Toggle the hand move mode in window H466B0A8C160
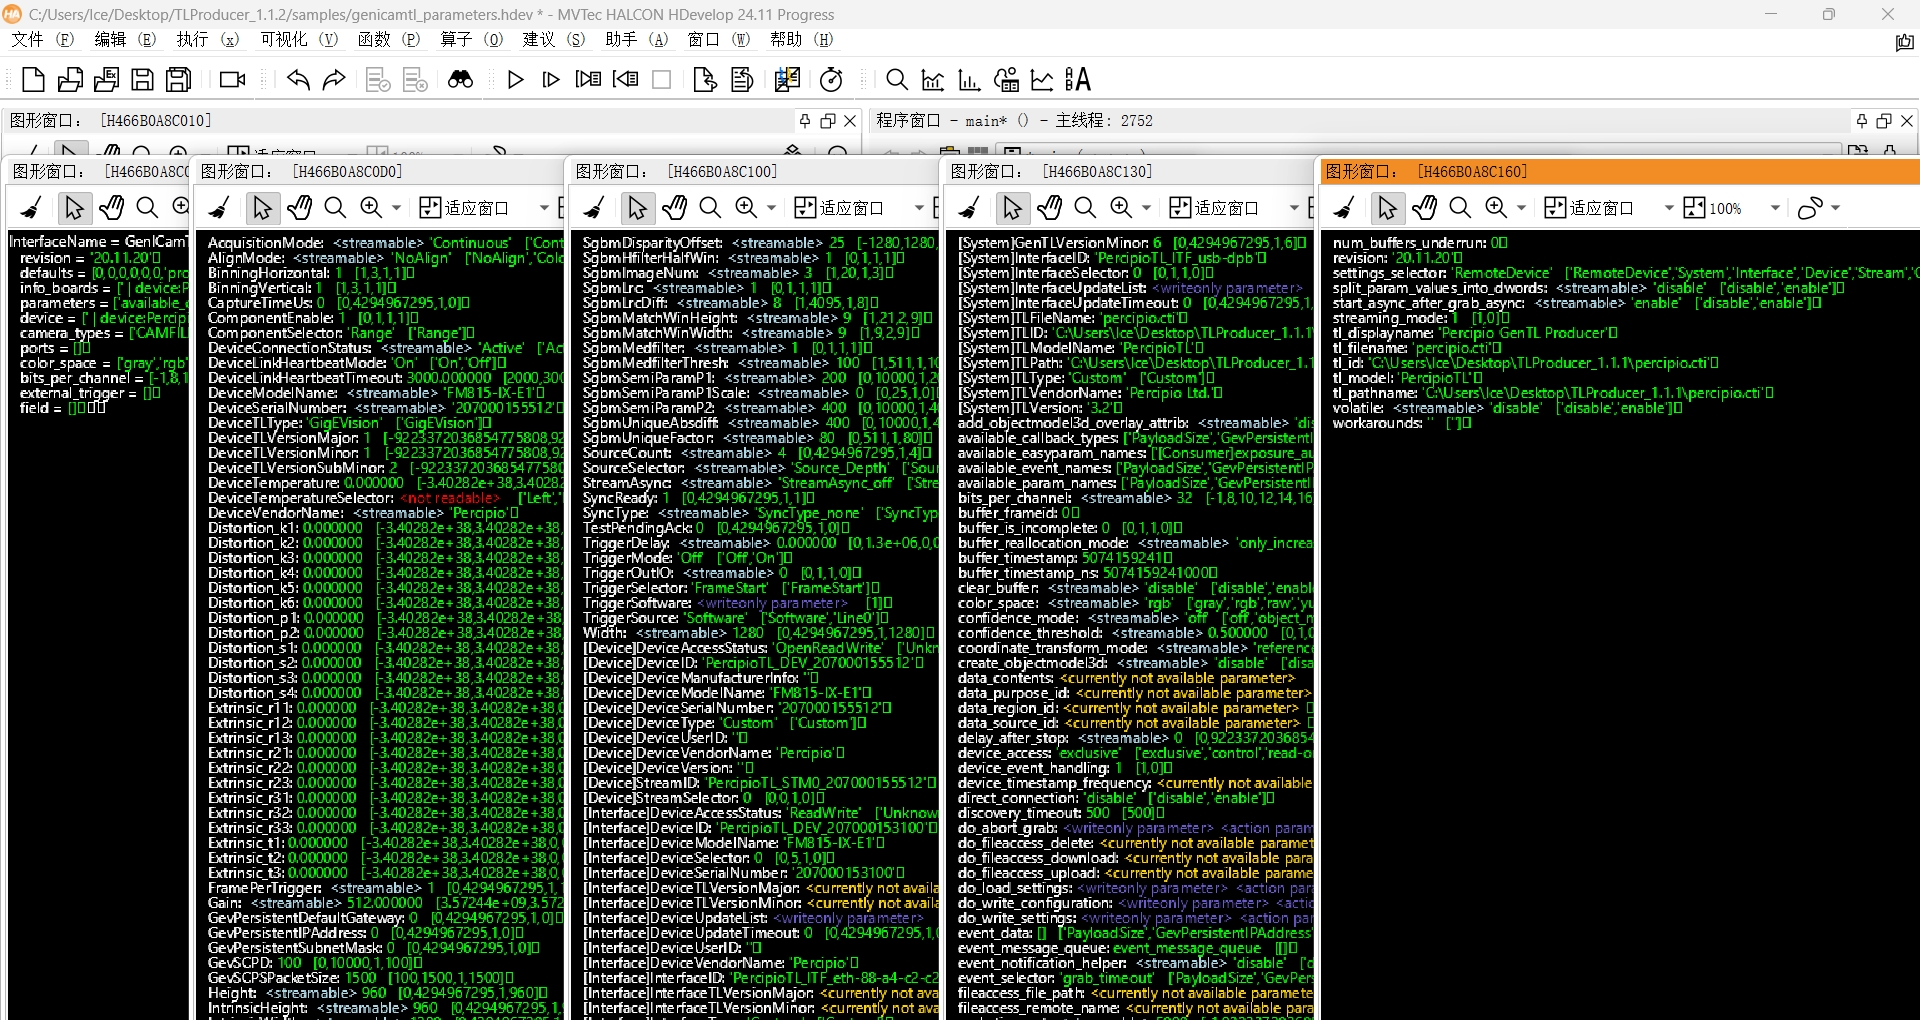 click(x=1424, y=208)
